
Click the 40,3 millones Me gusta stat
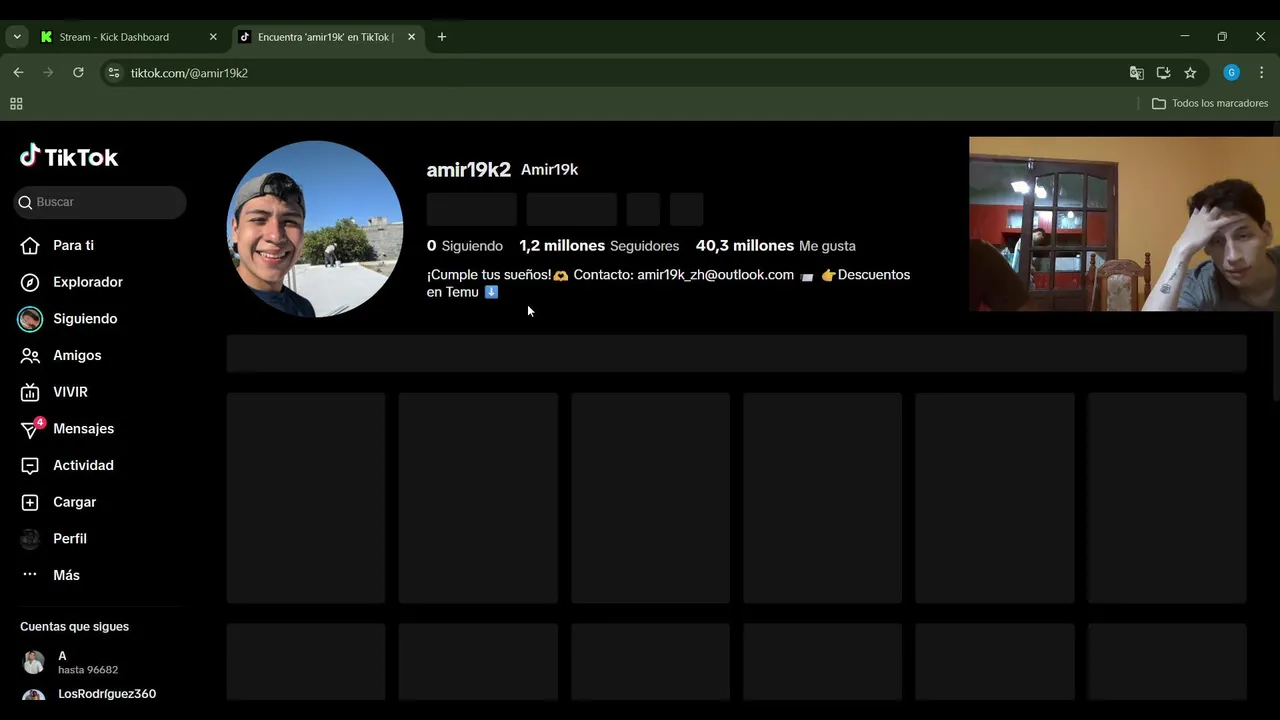(x=776, y=246)
